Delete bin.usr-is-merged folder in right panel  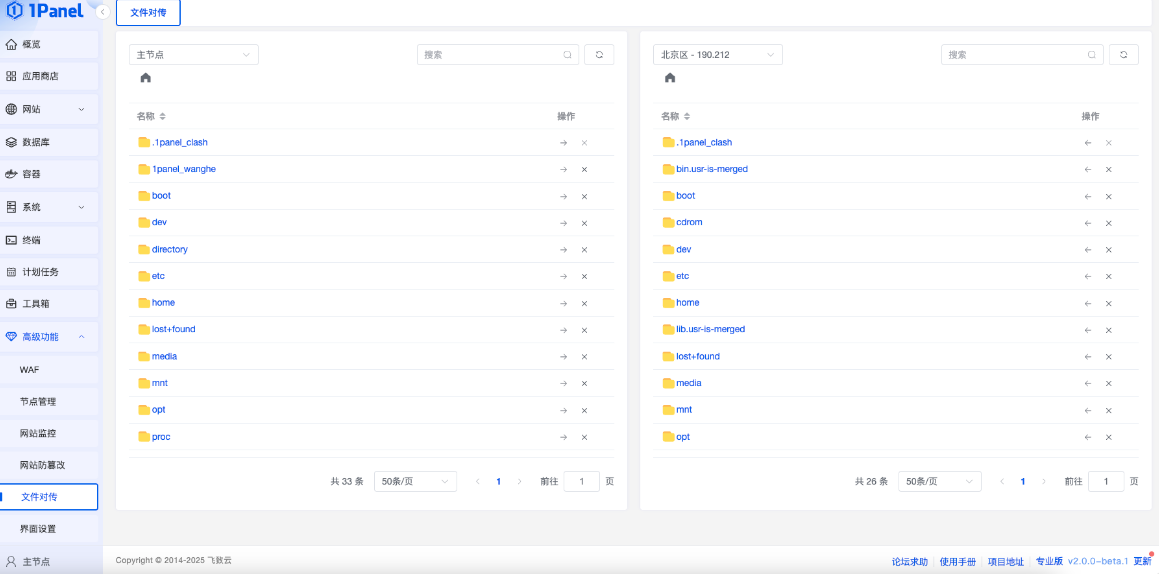pyautogui.click(x=1108, y=170)
